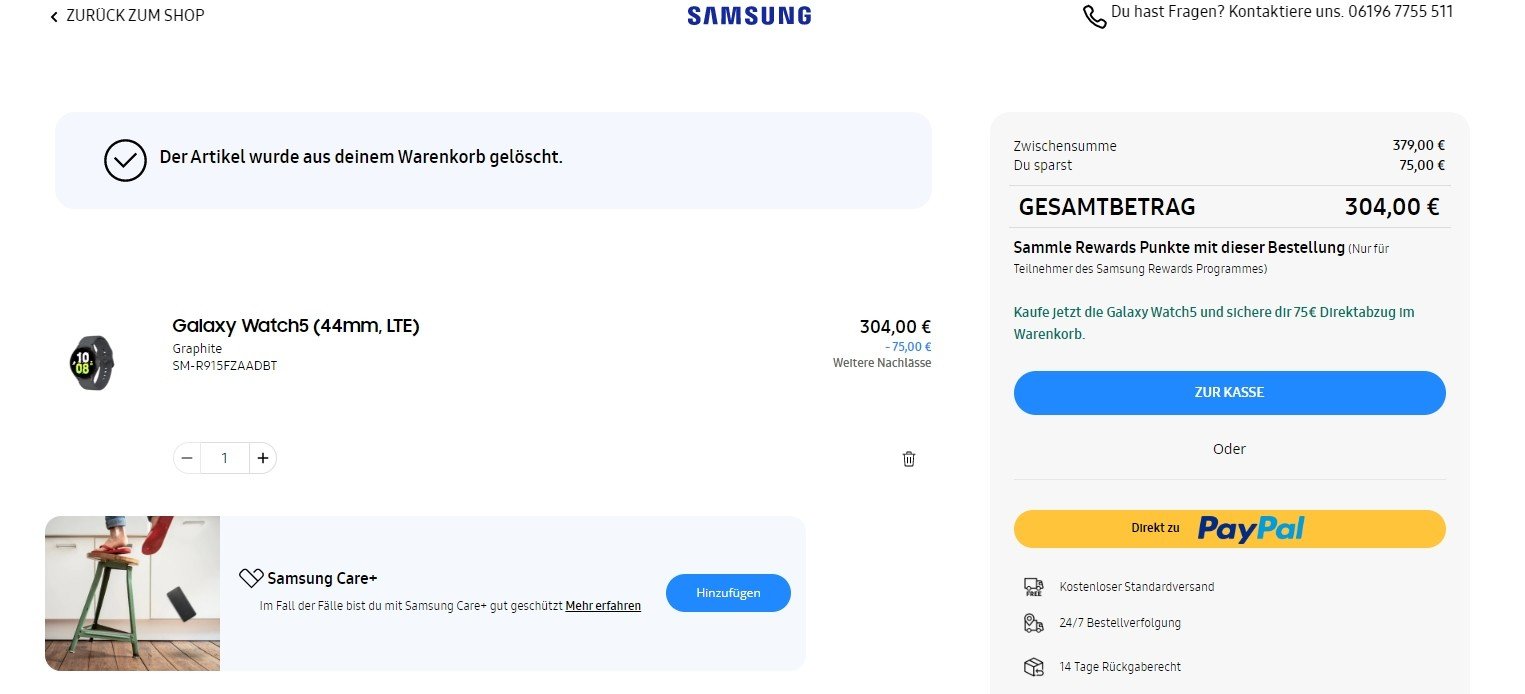Click the phone icon in the header
The image size is (1525, 694).
(x=1094, y=16)
